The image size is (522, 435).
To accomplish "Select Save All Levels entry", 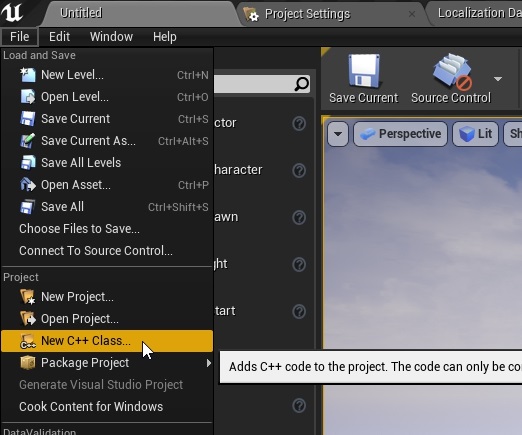I will point(107,163).
